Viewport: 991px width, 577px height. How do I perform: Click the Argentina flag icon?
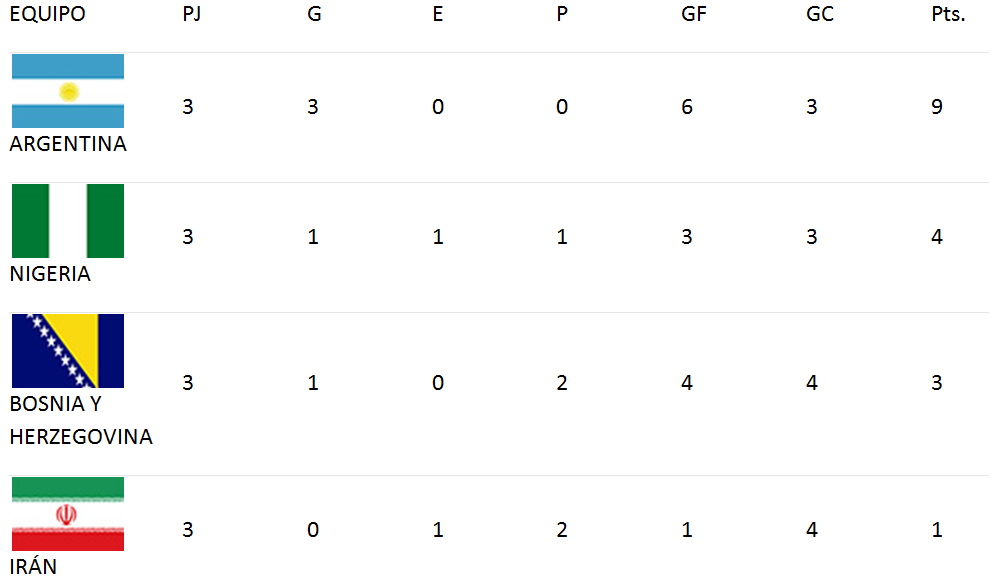click(68, 91)
